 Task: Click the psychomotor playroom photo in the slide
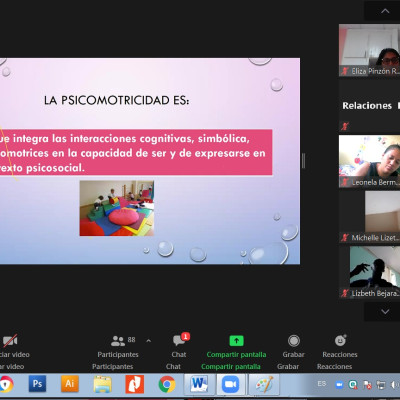(117, 208)
